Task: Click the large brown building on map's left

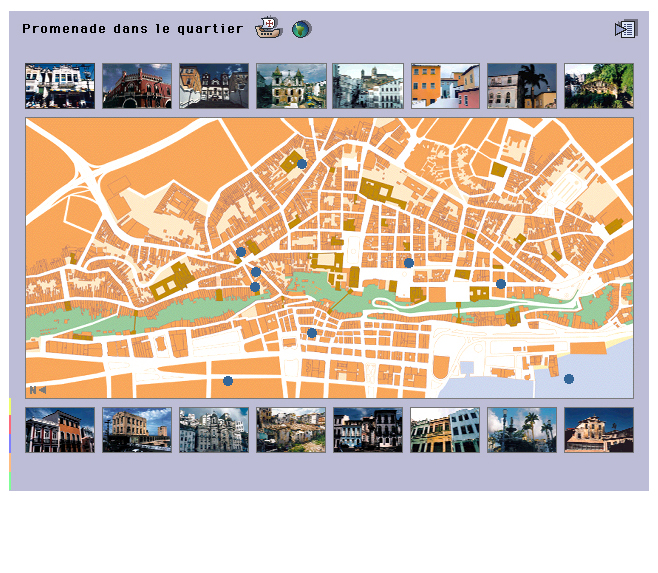Action: [x=172, y=282]
